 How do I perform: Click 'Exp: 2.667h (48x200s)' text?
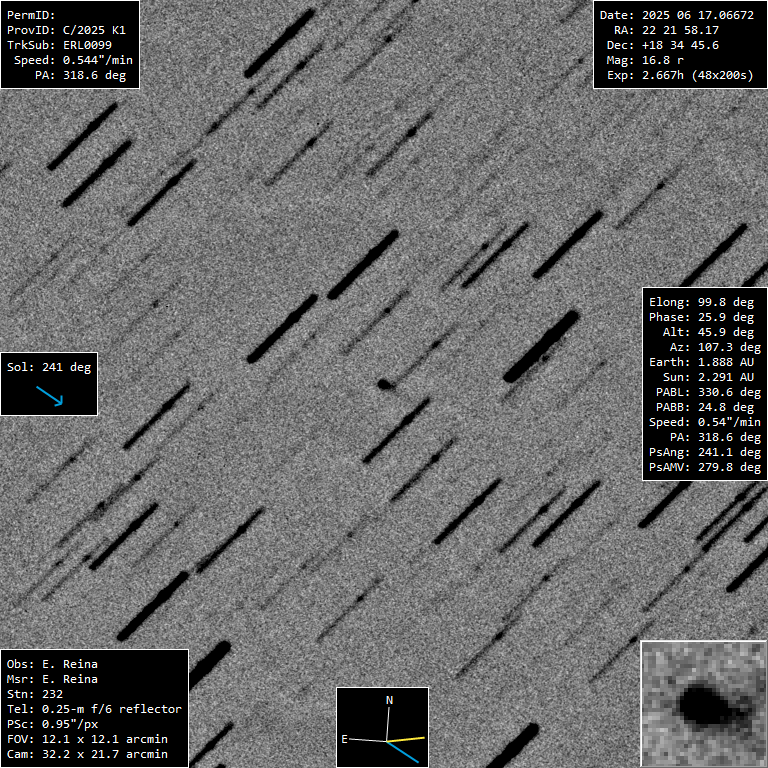point(680,75)
